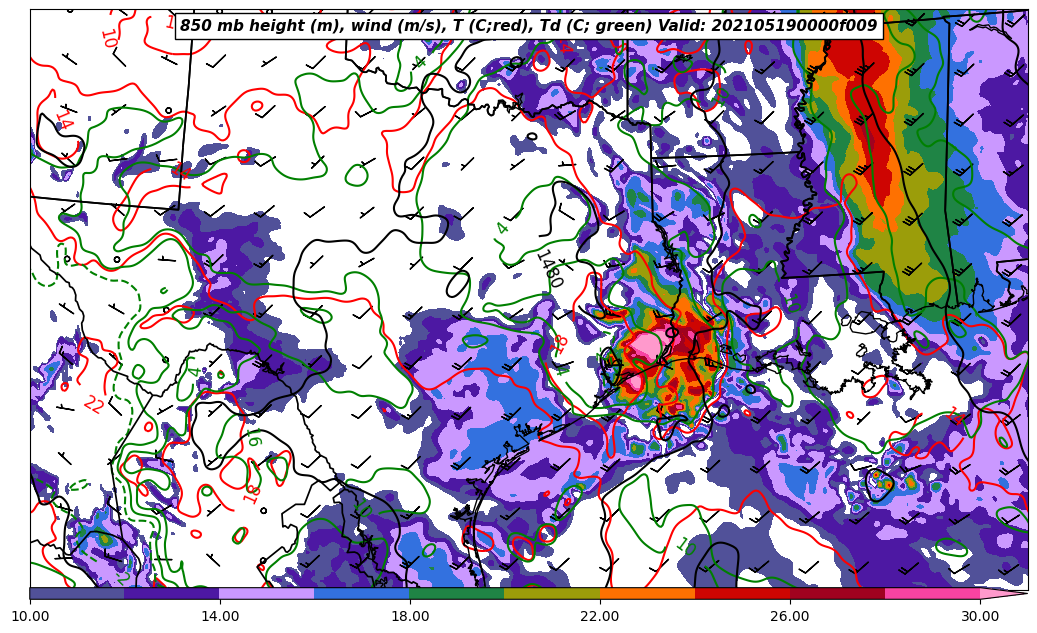This screenshot has width=1037, height=633.
Task: Select the indigo 12–14 colorbar segment
Action: pos(171,593)
